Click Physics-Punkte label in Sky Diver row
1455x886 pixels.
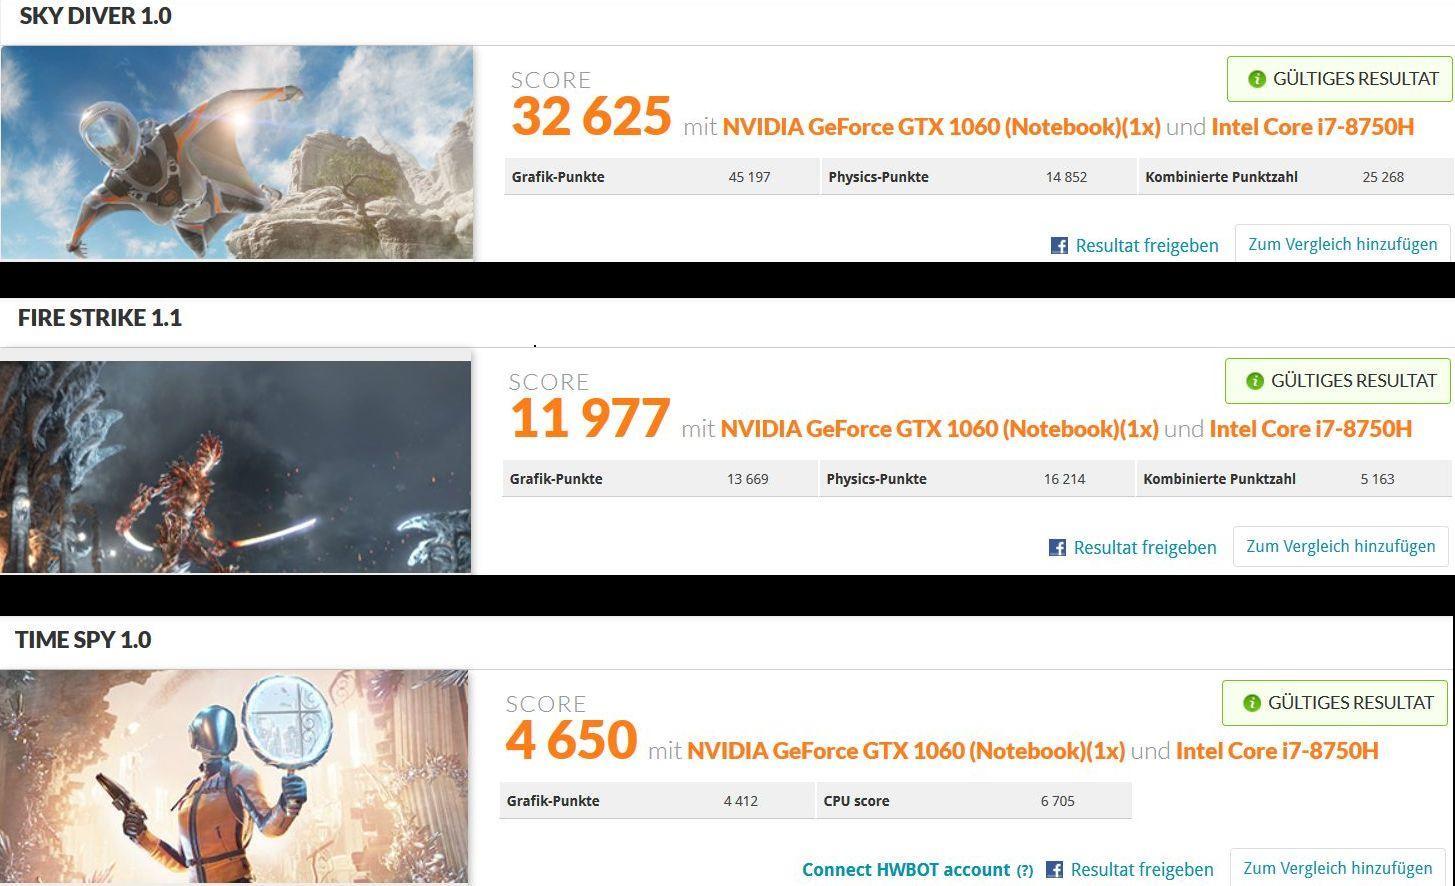click(878, 177)
